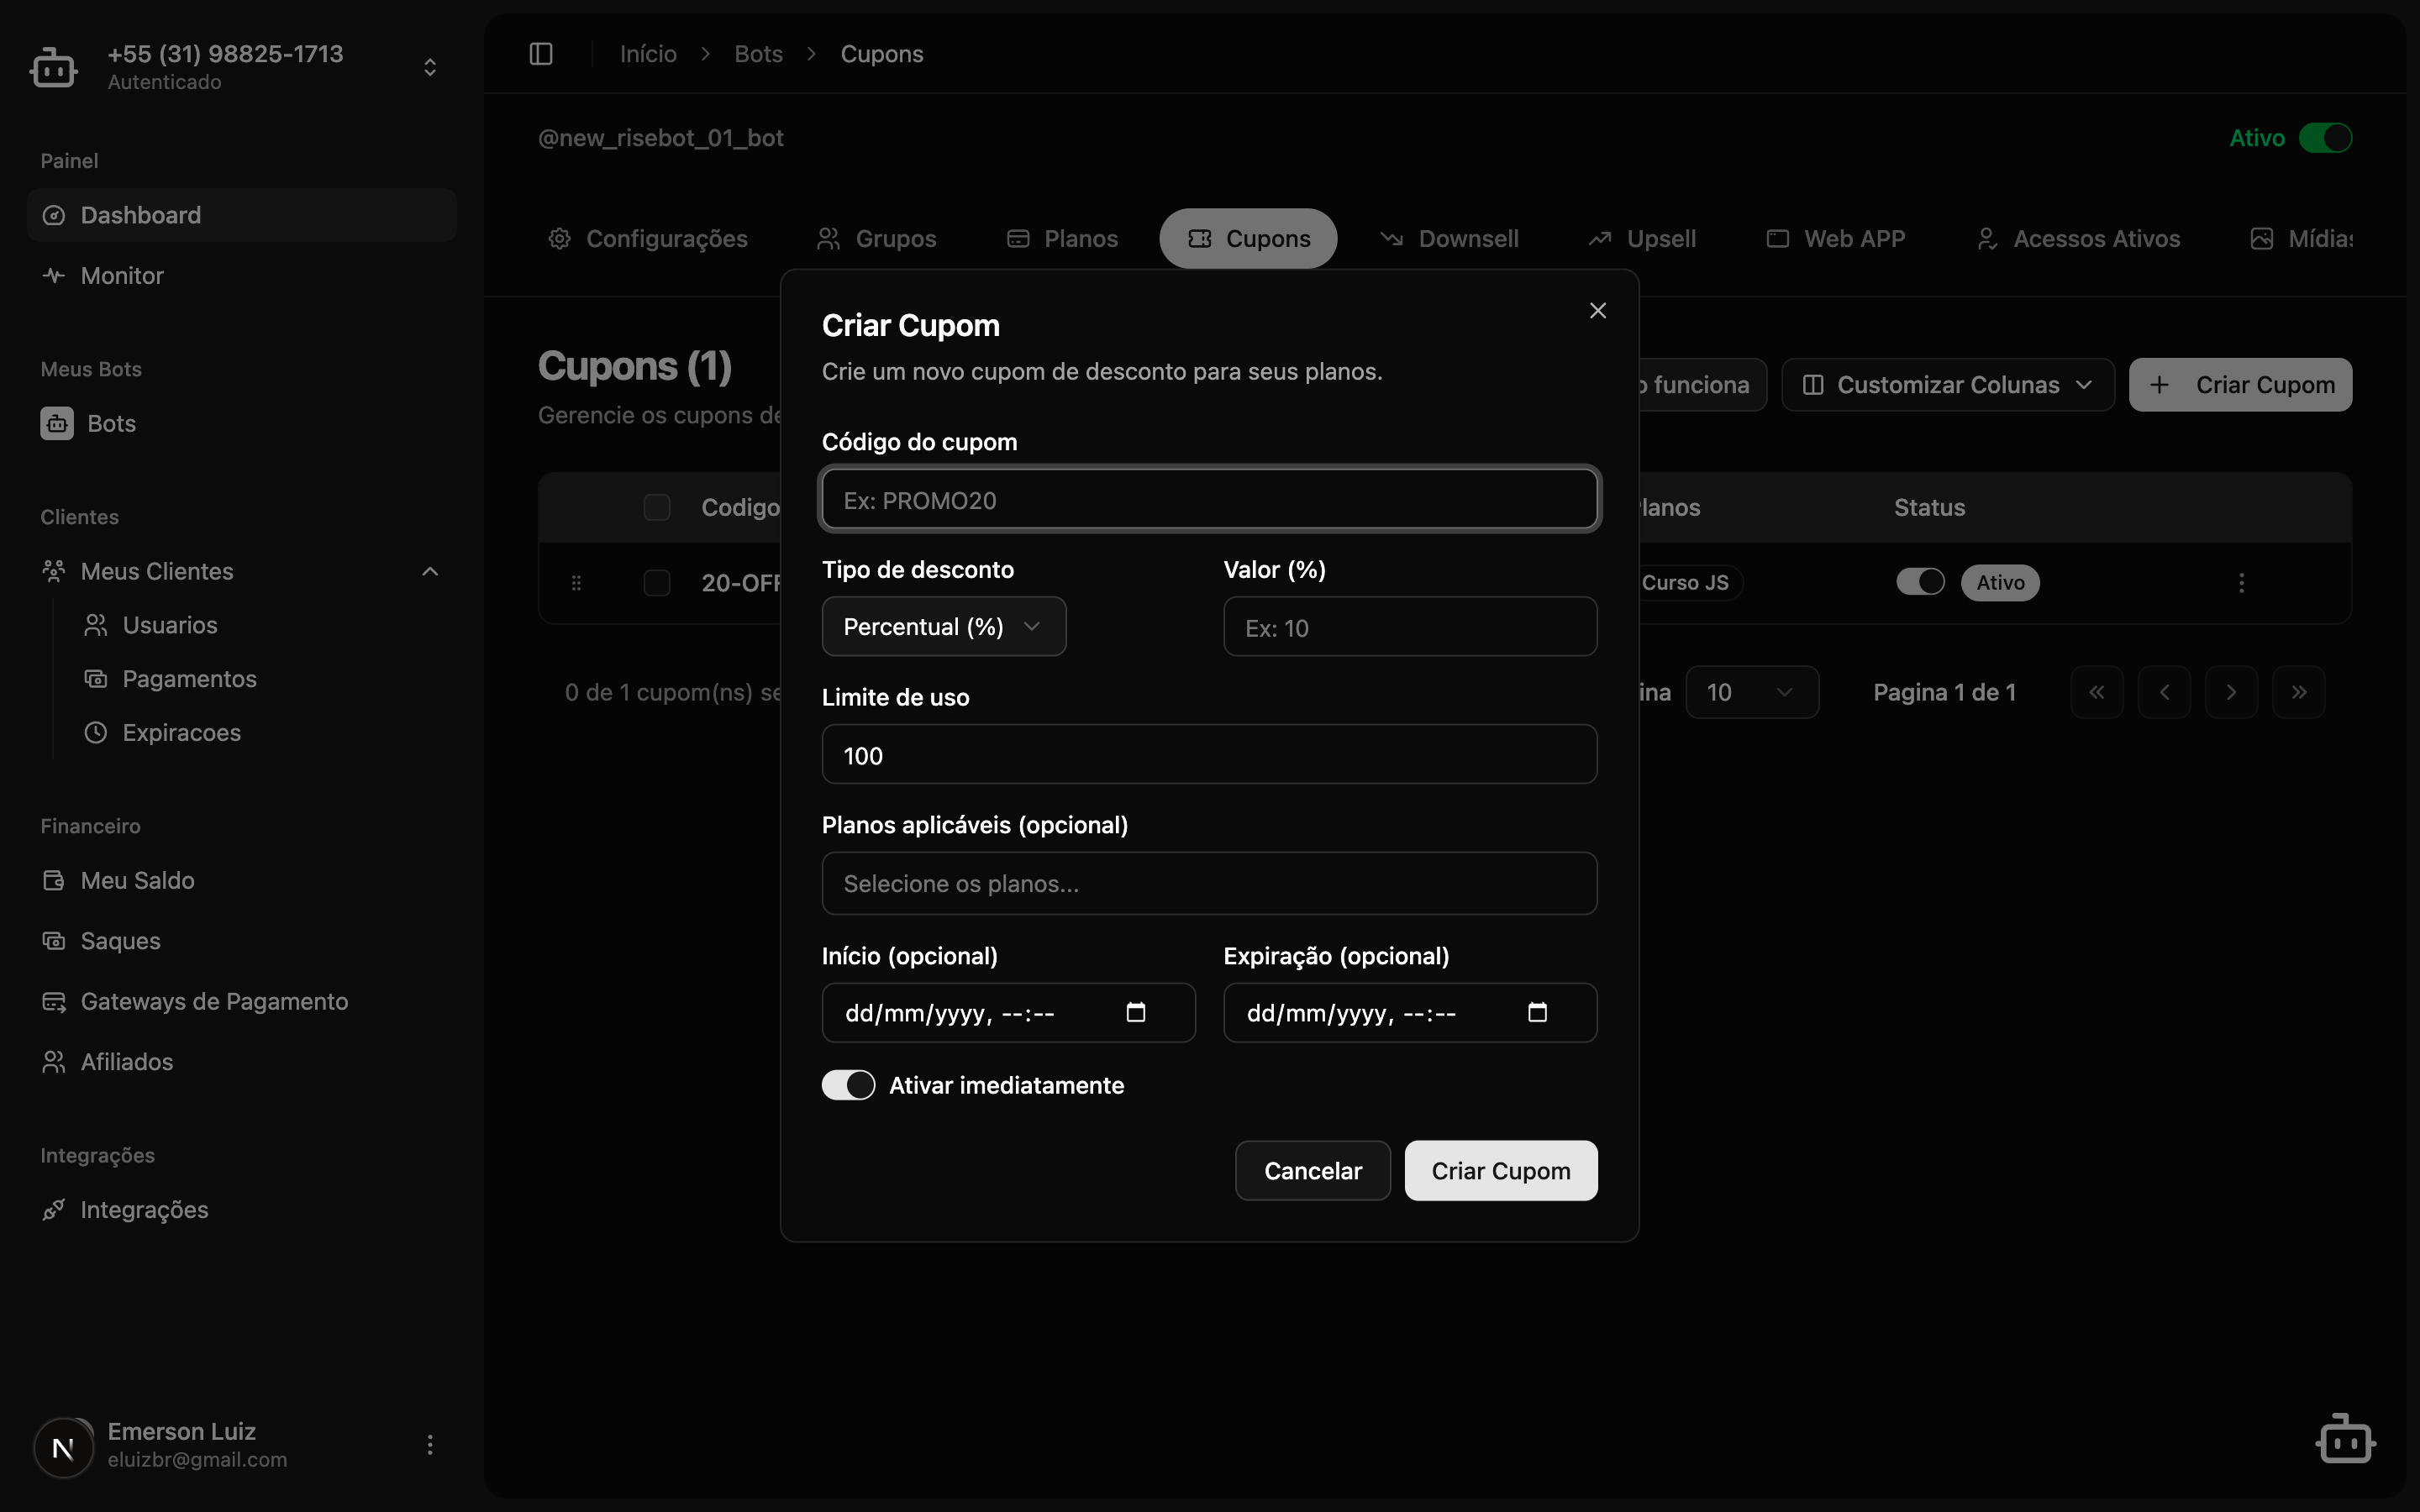
Task: Go to next page of coupons
Action: pos(2231,692)
